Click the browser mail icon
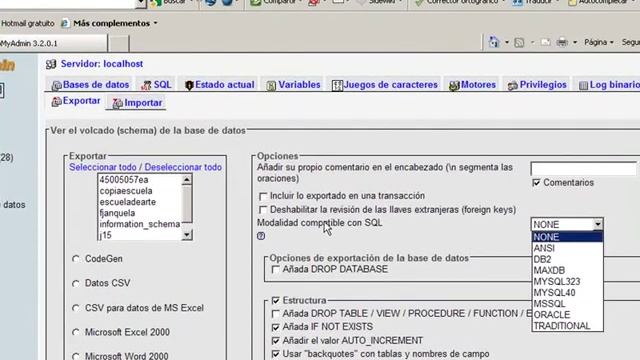Image resolution: width=640 pixels, height=360 pixels. click(x=545, y=42)
